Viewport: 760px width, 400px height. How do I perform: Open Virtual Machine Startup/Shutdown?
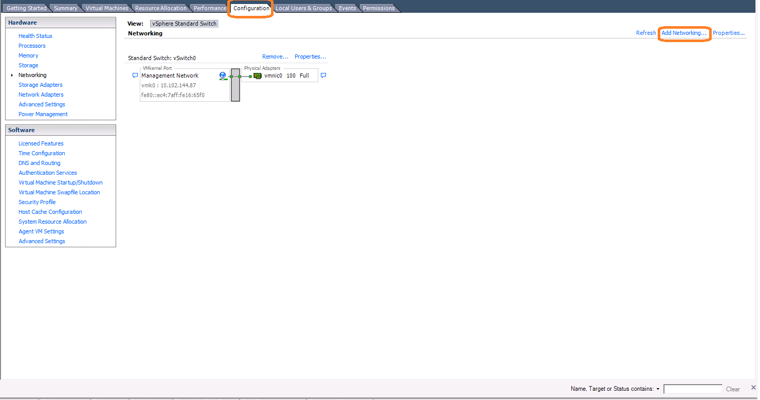tap(61, 182)
